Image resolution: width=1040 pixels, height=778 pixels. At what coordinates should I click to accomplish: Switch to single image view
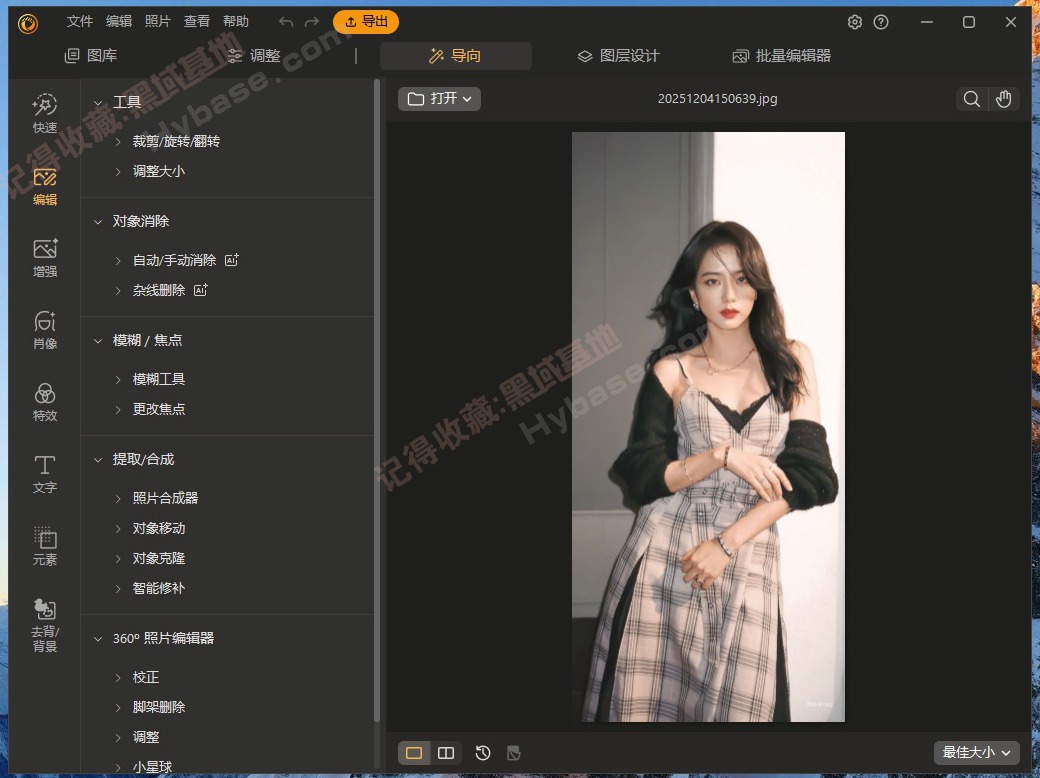coord(413,753)
